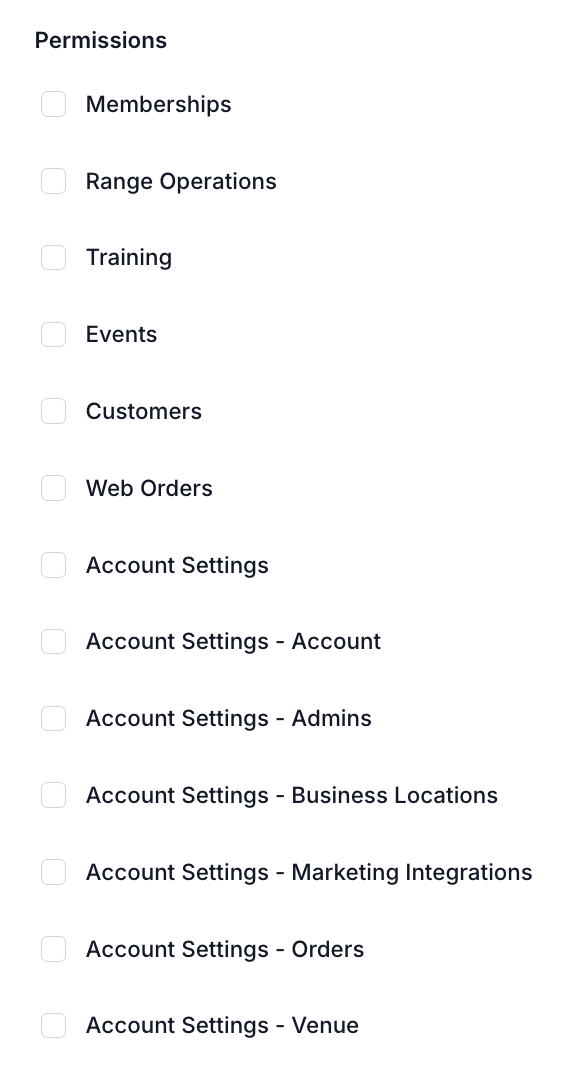Screen dimensions: 570x1068
Task: Enable the Account Settings checkbox
Action: coord(53,565)
